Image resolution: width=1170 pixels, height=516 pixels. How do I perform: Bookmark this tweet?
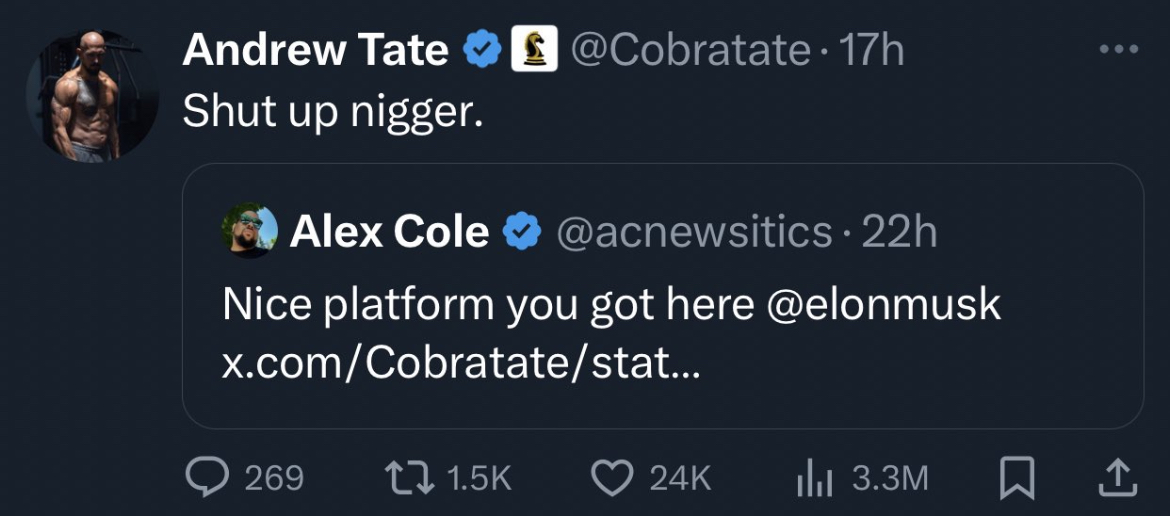1017,479
